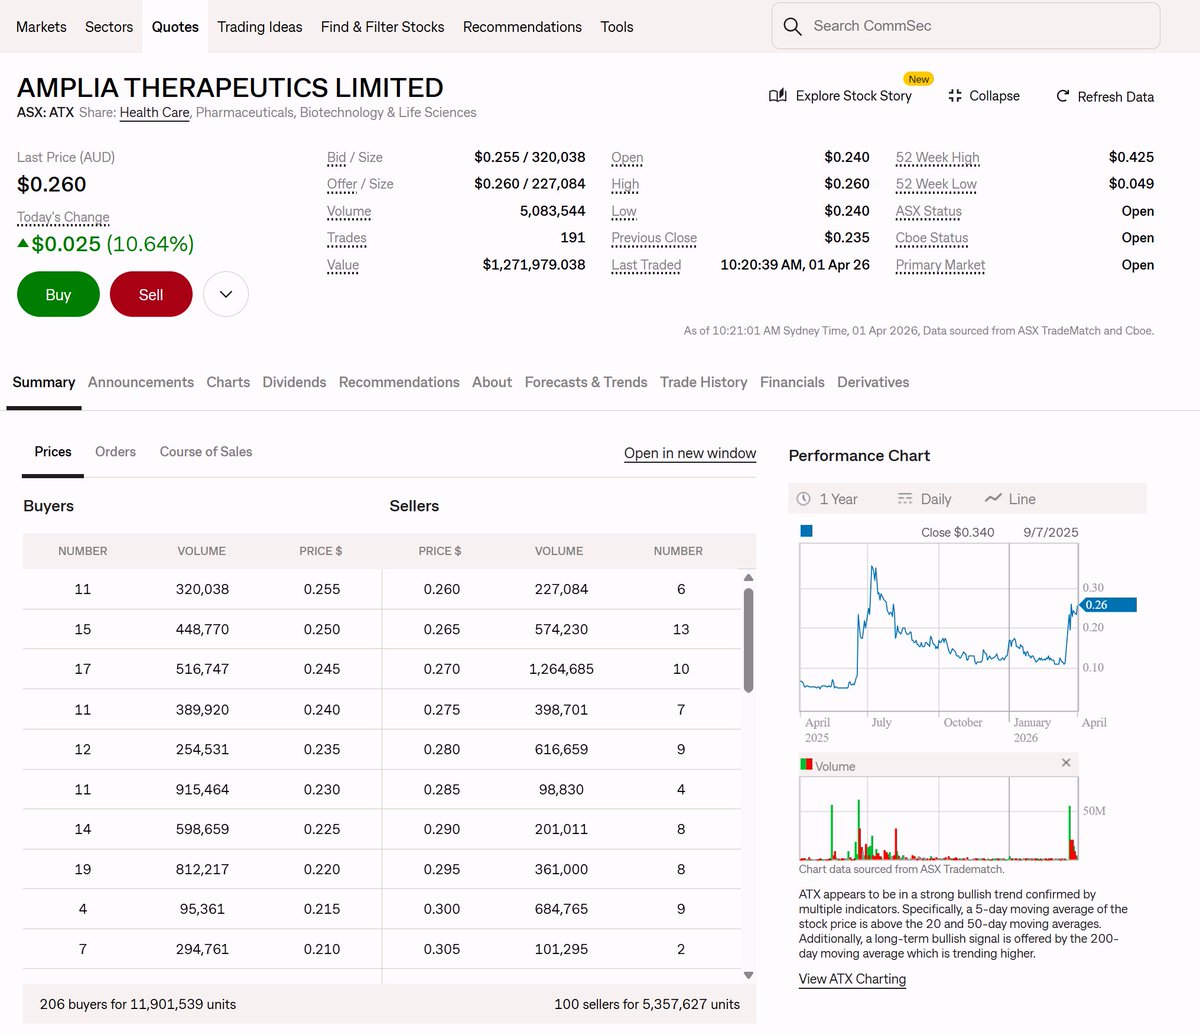Viewport: 1200px width, 1035px height.
Task: Open the Tools menu
Action: pyautogui.click(x=617, y=27)
